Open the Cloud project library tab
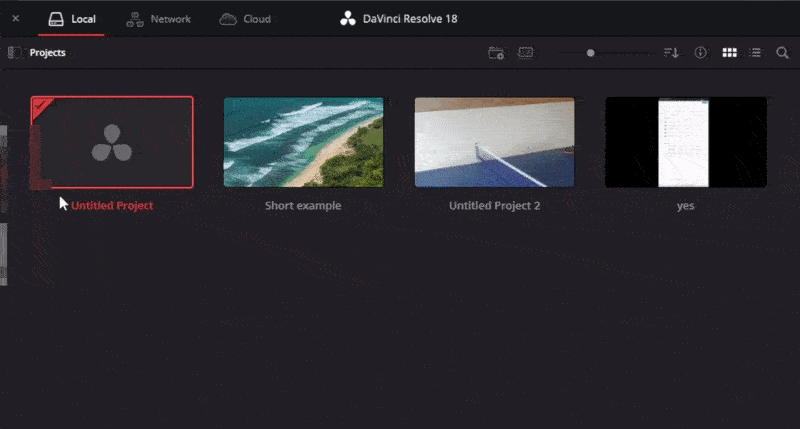 (x=245, y=19)
